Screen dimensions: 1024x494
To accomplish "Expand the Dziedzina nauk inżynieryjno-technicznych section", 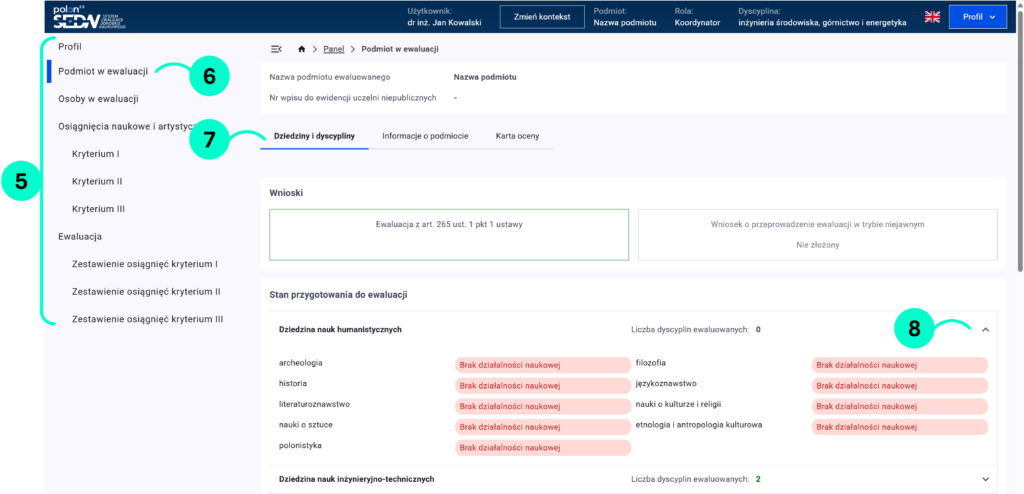I will click(985, 479).
